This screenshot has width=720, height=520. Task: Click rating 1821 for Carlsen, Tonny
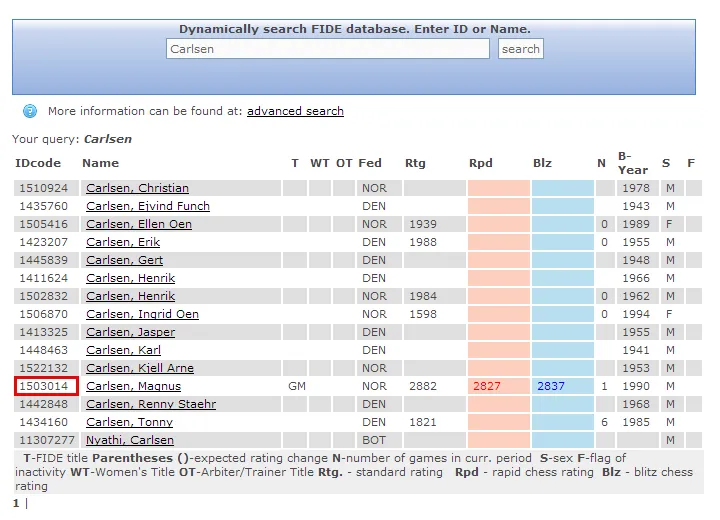tap(423, 422)
